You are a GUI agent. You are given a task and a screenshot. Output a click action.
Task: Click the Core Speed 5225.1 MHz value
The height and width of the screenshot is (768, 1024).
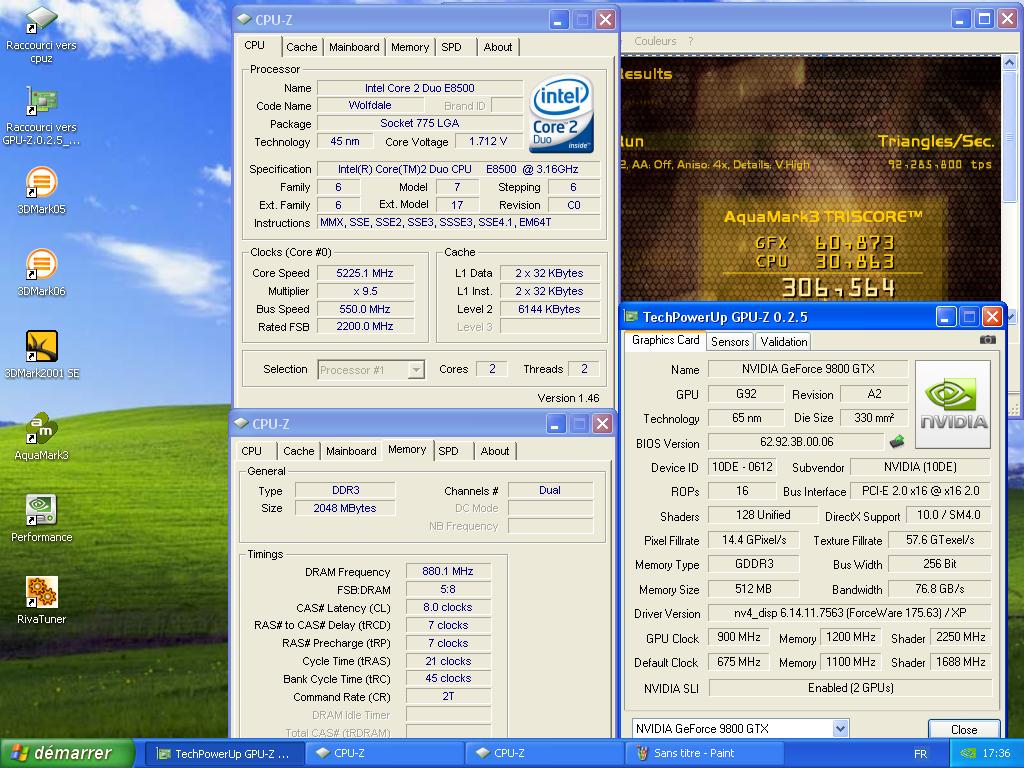(364, 273)
